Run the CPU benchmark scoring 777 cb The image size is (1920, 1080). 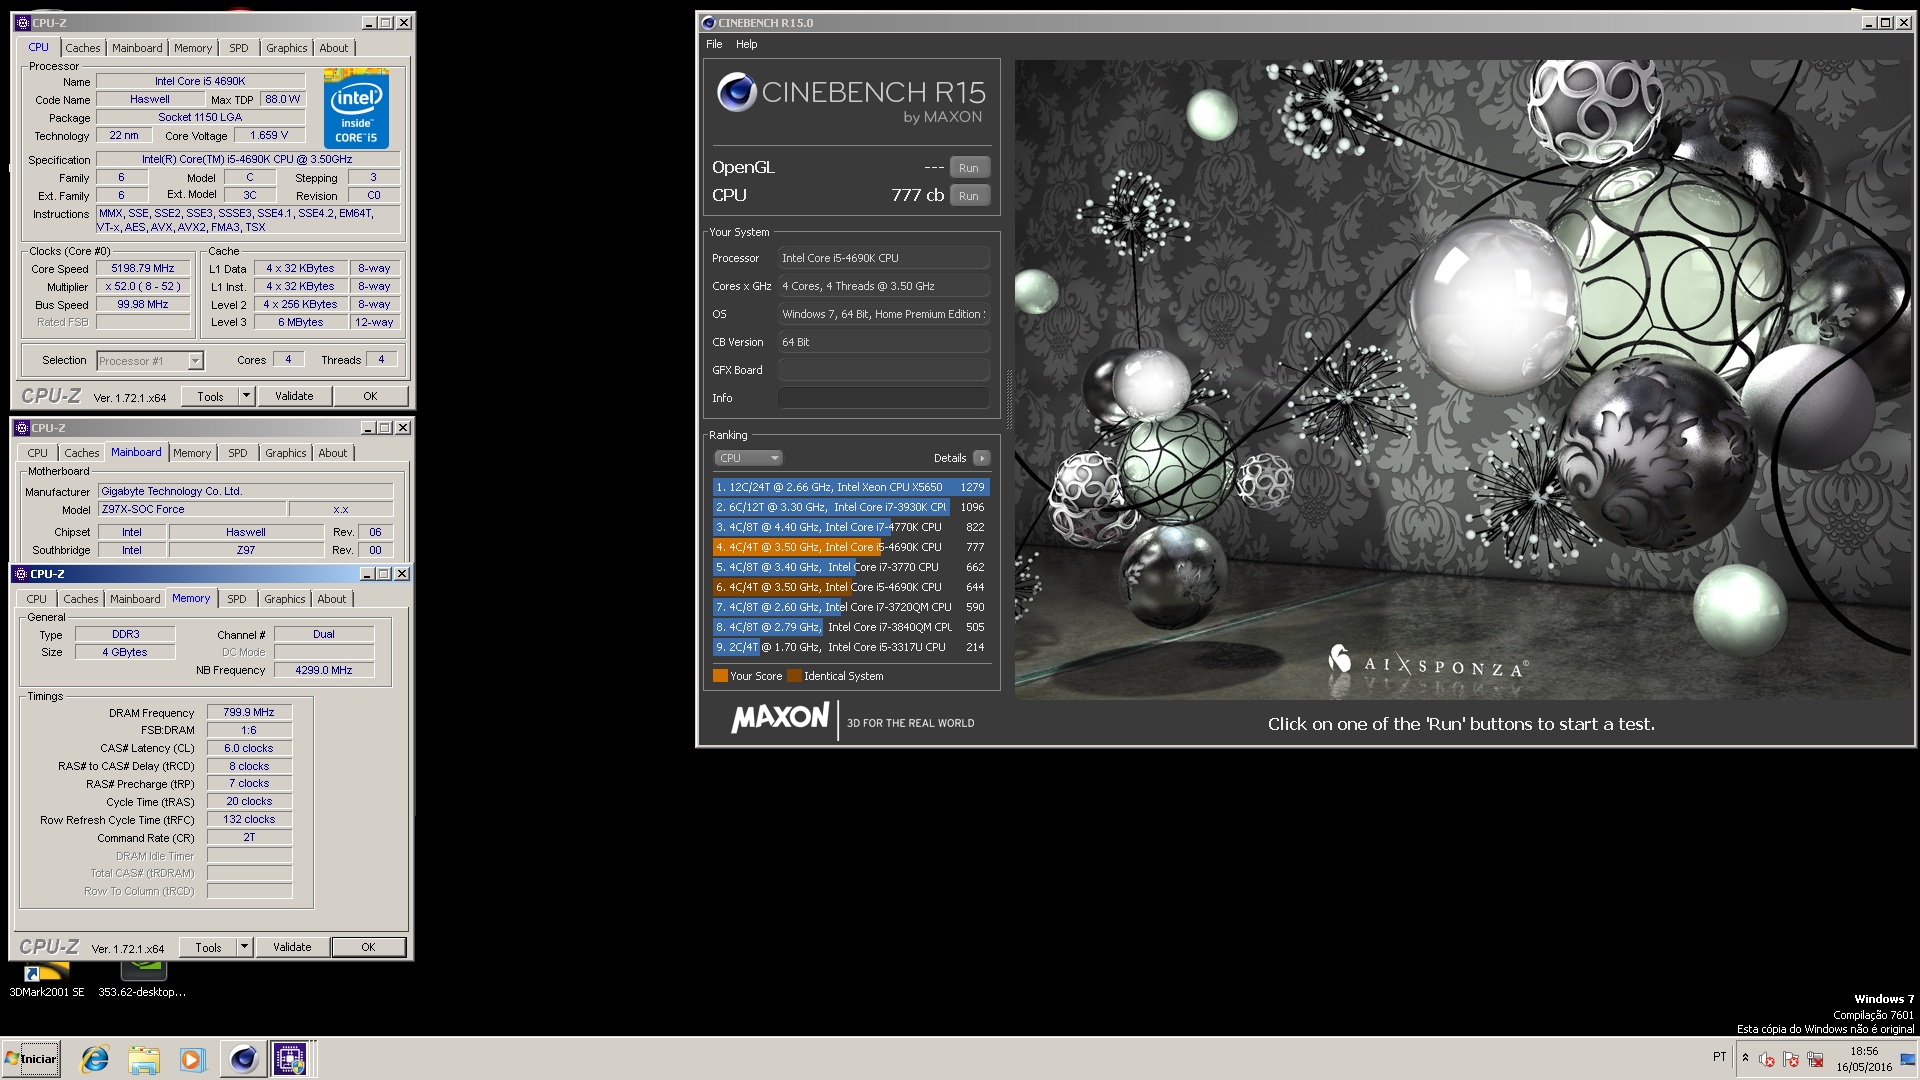pos(969,196)
